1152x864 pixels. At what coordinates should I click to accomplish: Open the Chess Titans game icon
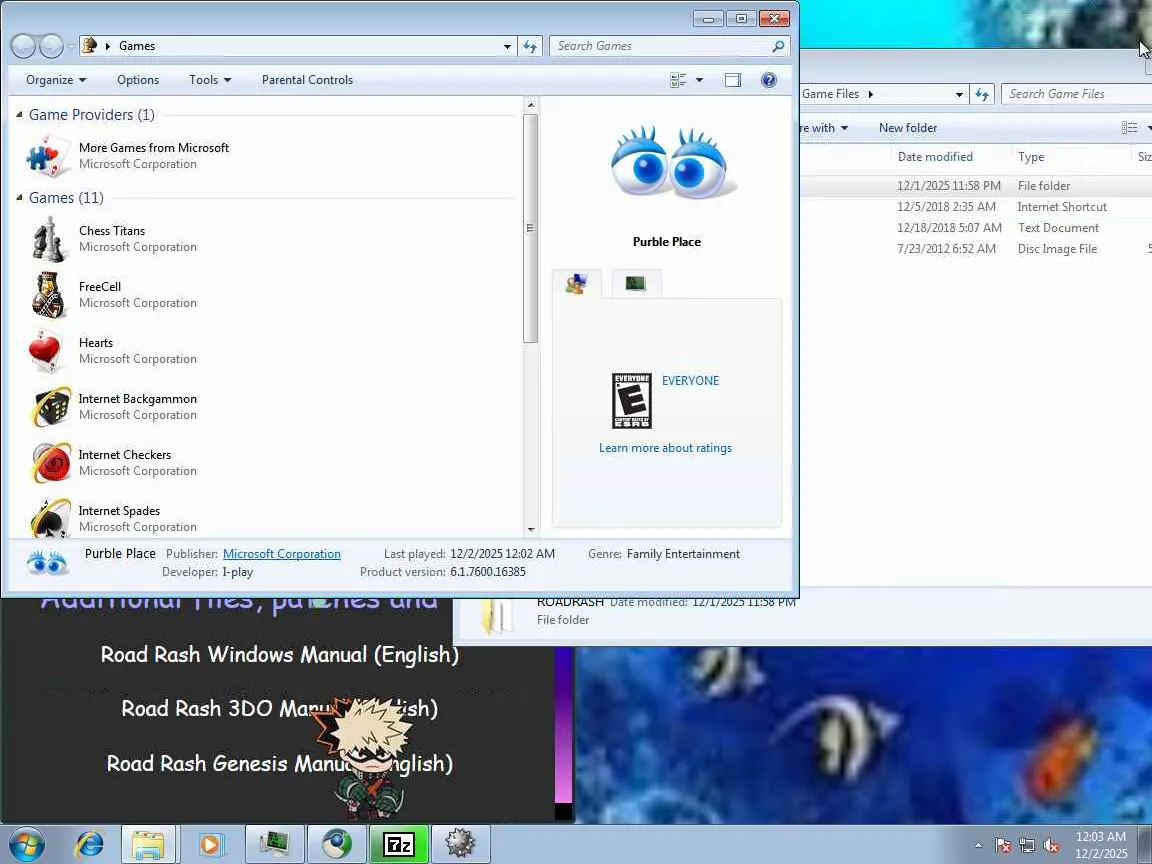[x=49, y=239]
